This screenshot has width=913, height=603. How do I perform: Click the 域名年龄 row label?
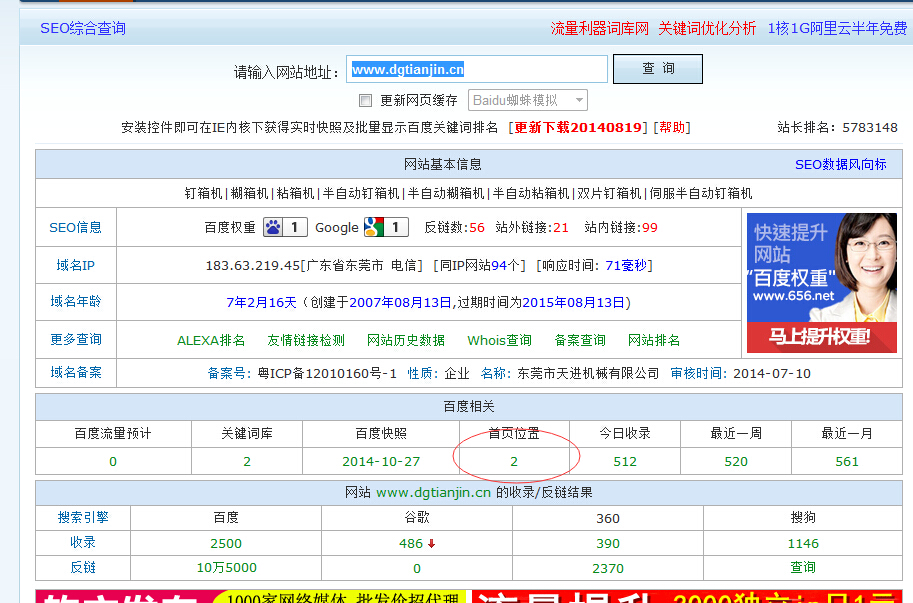(76, 302)
